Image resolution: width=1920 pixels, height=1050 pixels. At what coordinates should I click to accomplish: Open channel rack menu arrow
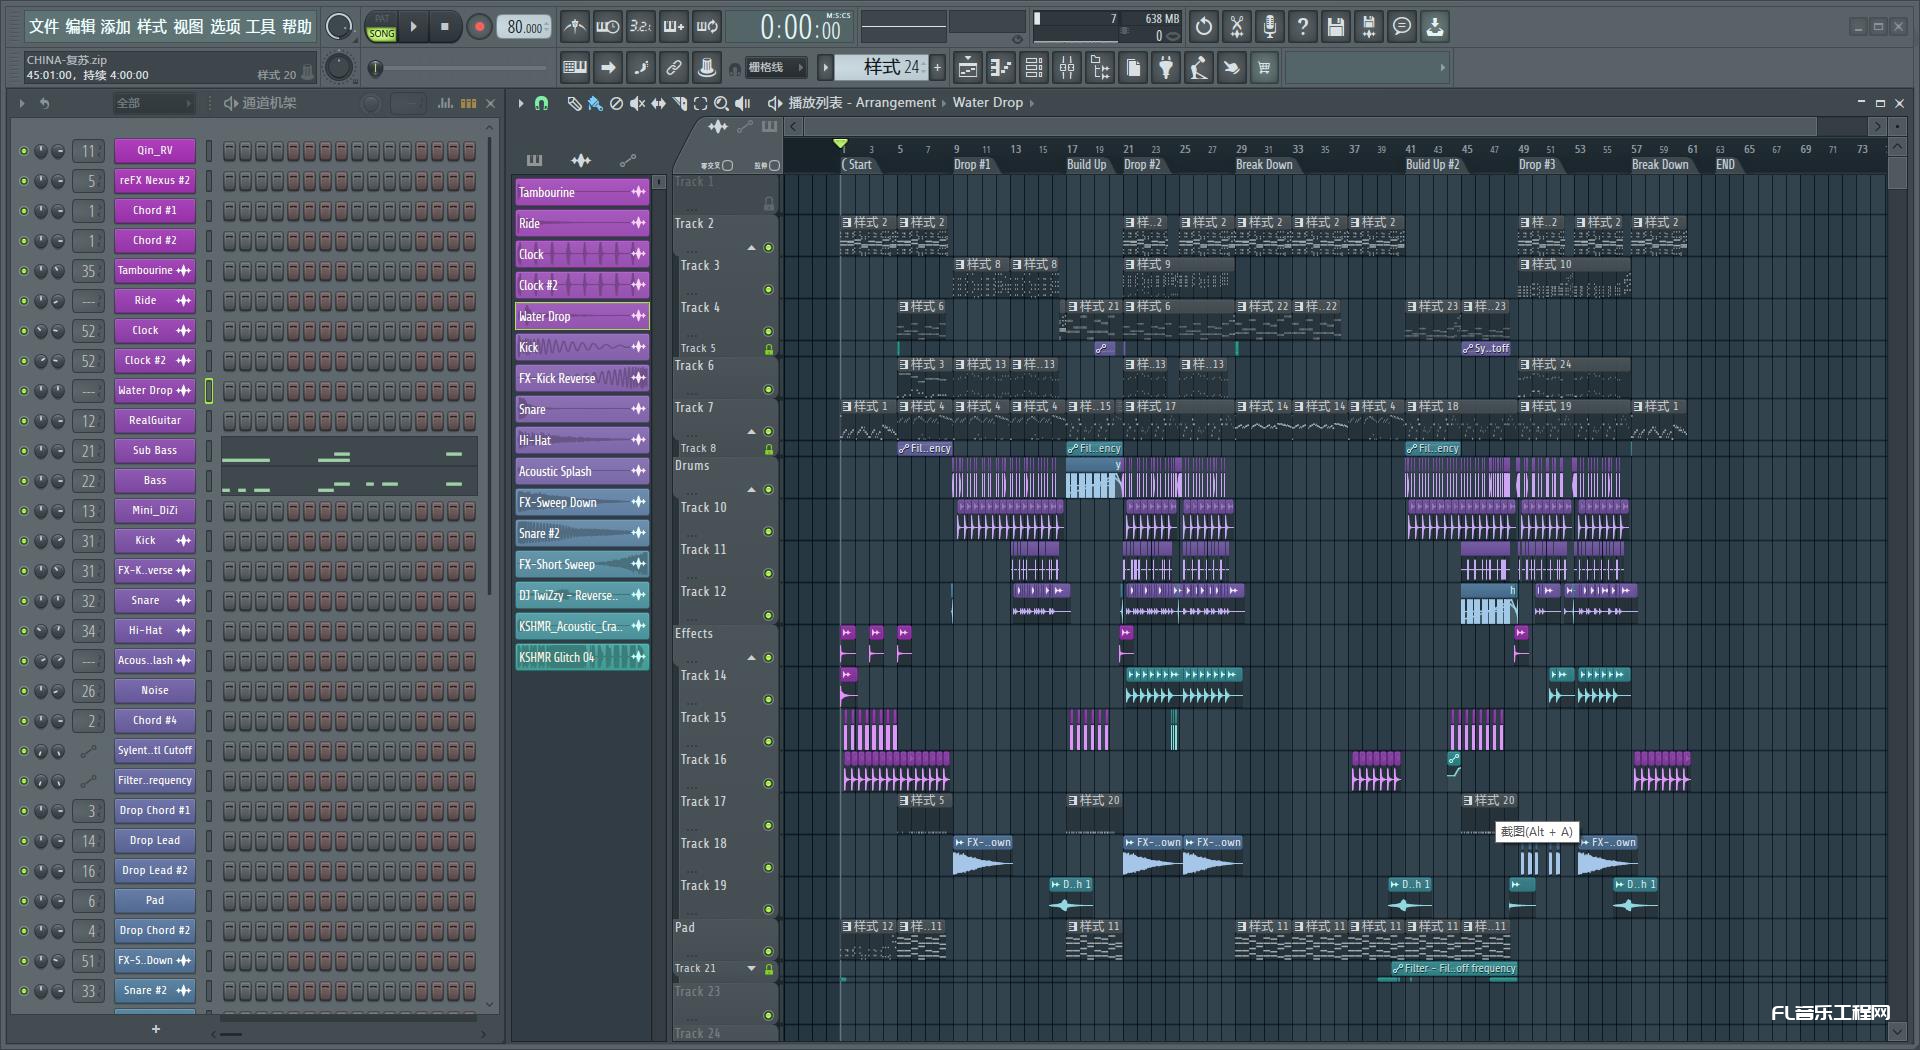22,103
